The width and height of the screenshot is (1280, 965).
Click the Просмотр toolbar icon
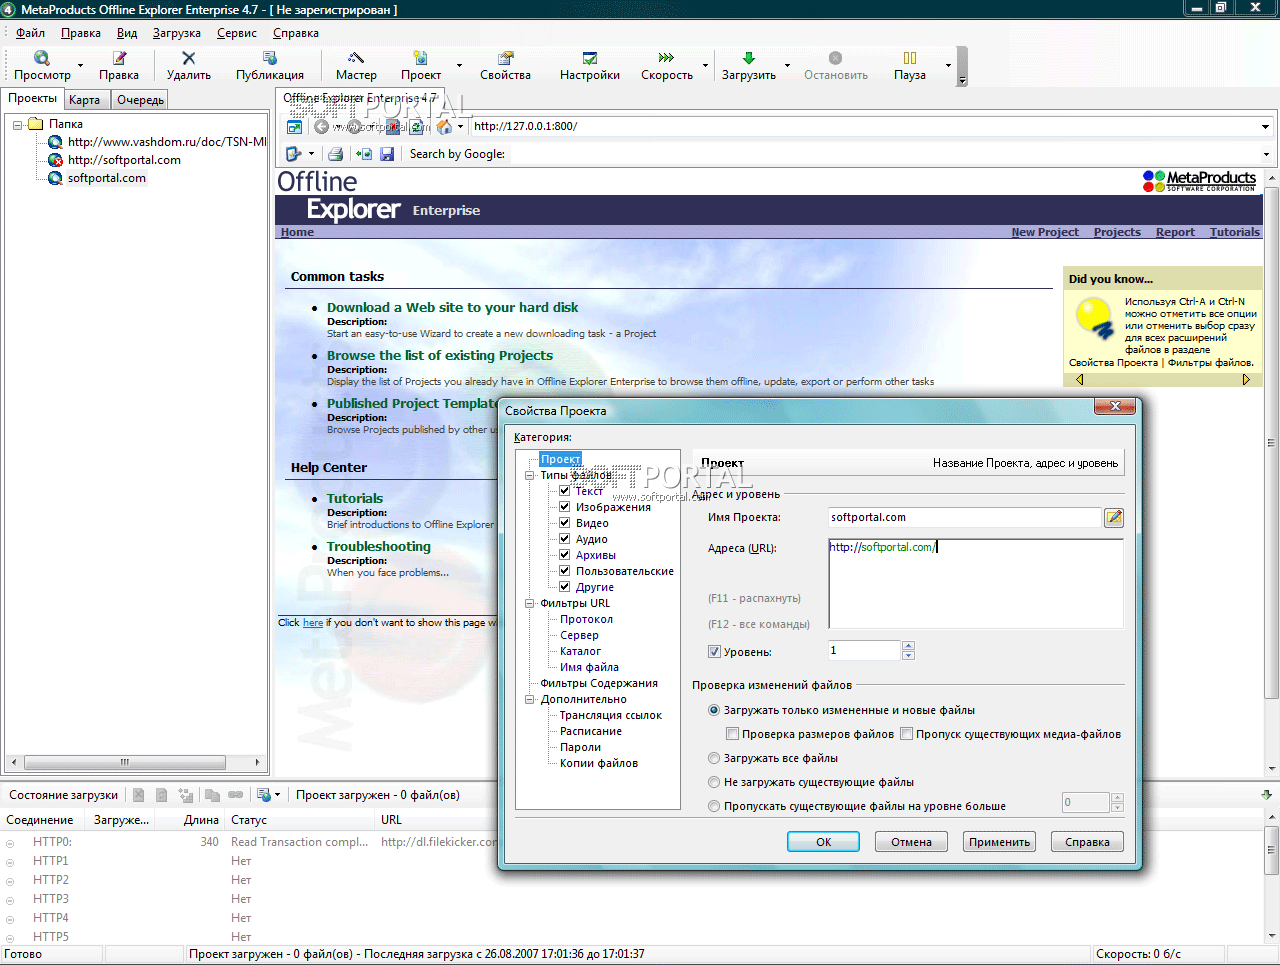point(42,58)
